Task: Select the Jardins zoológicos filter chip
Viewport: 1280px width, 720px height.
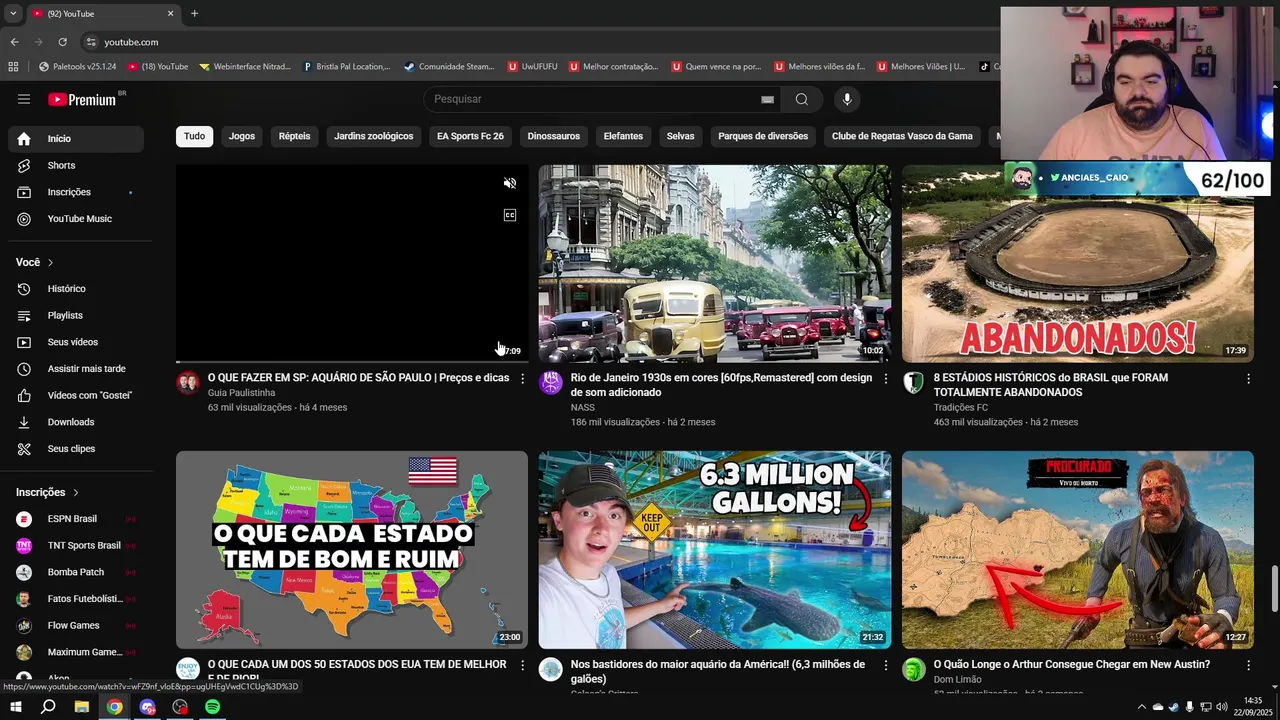Action: 374,136
